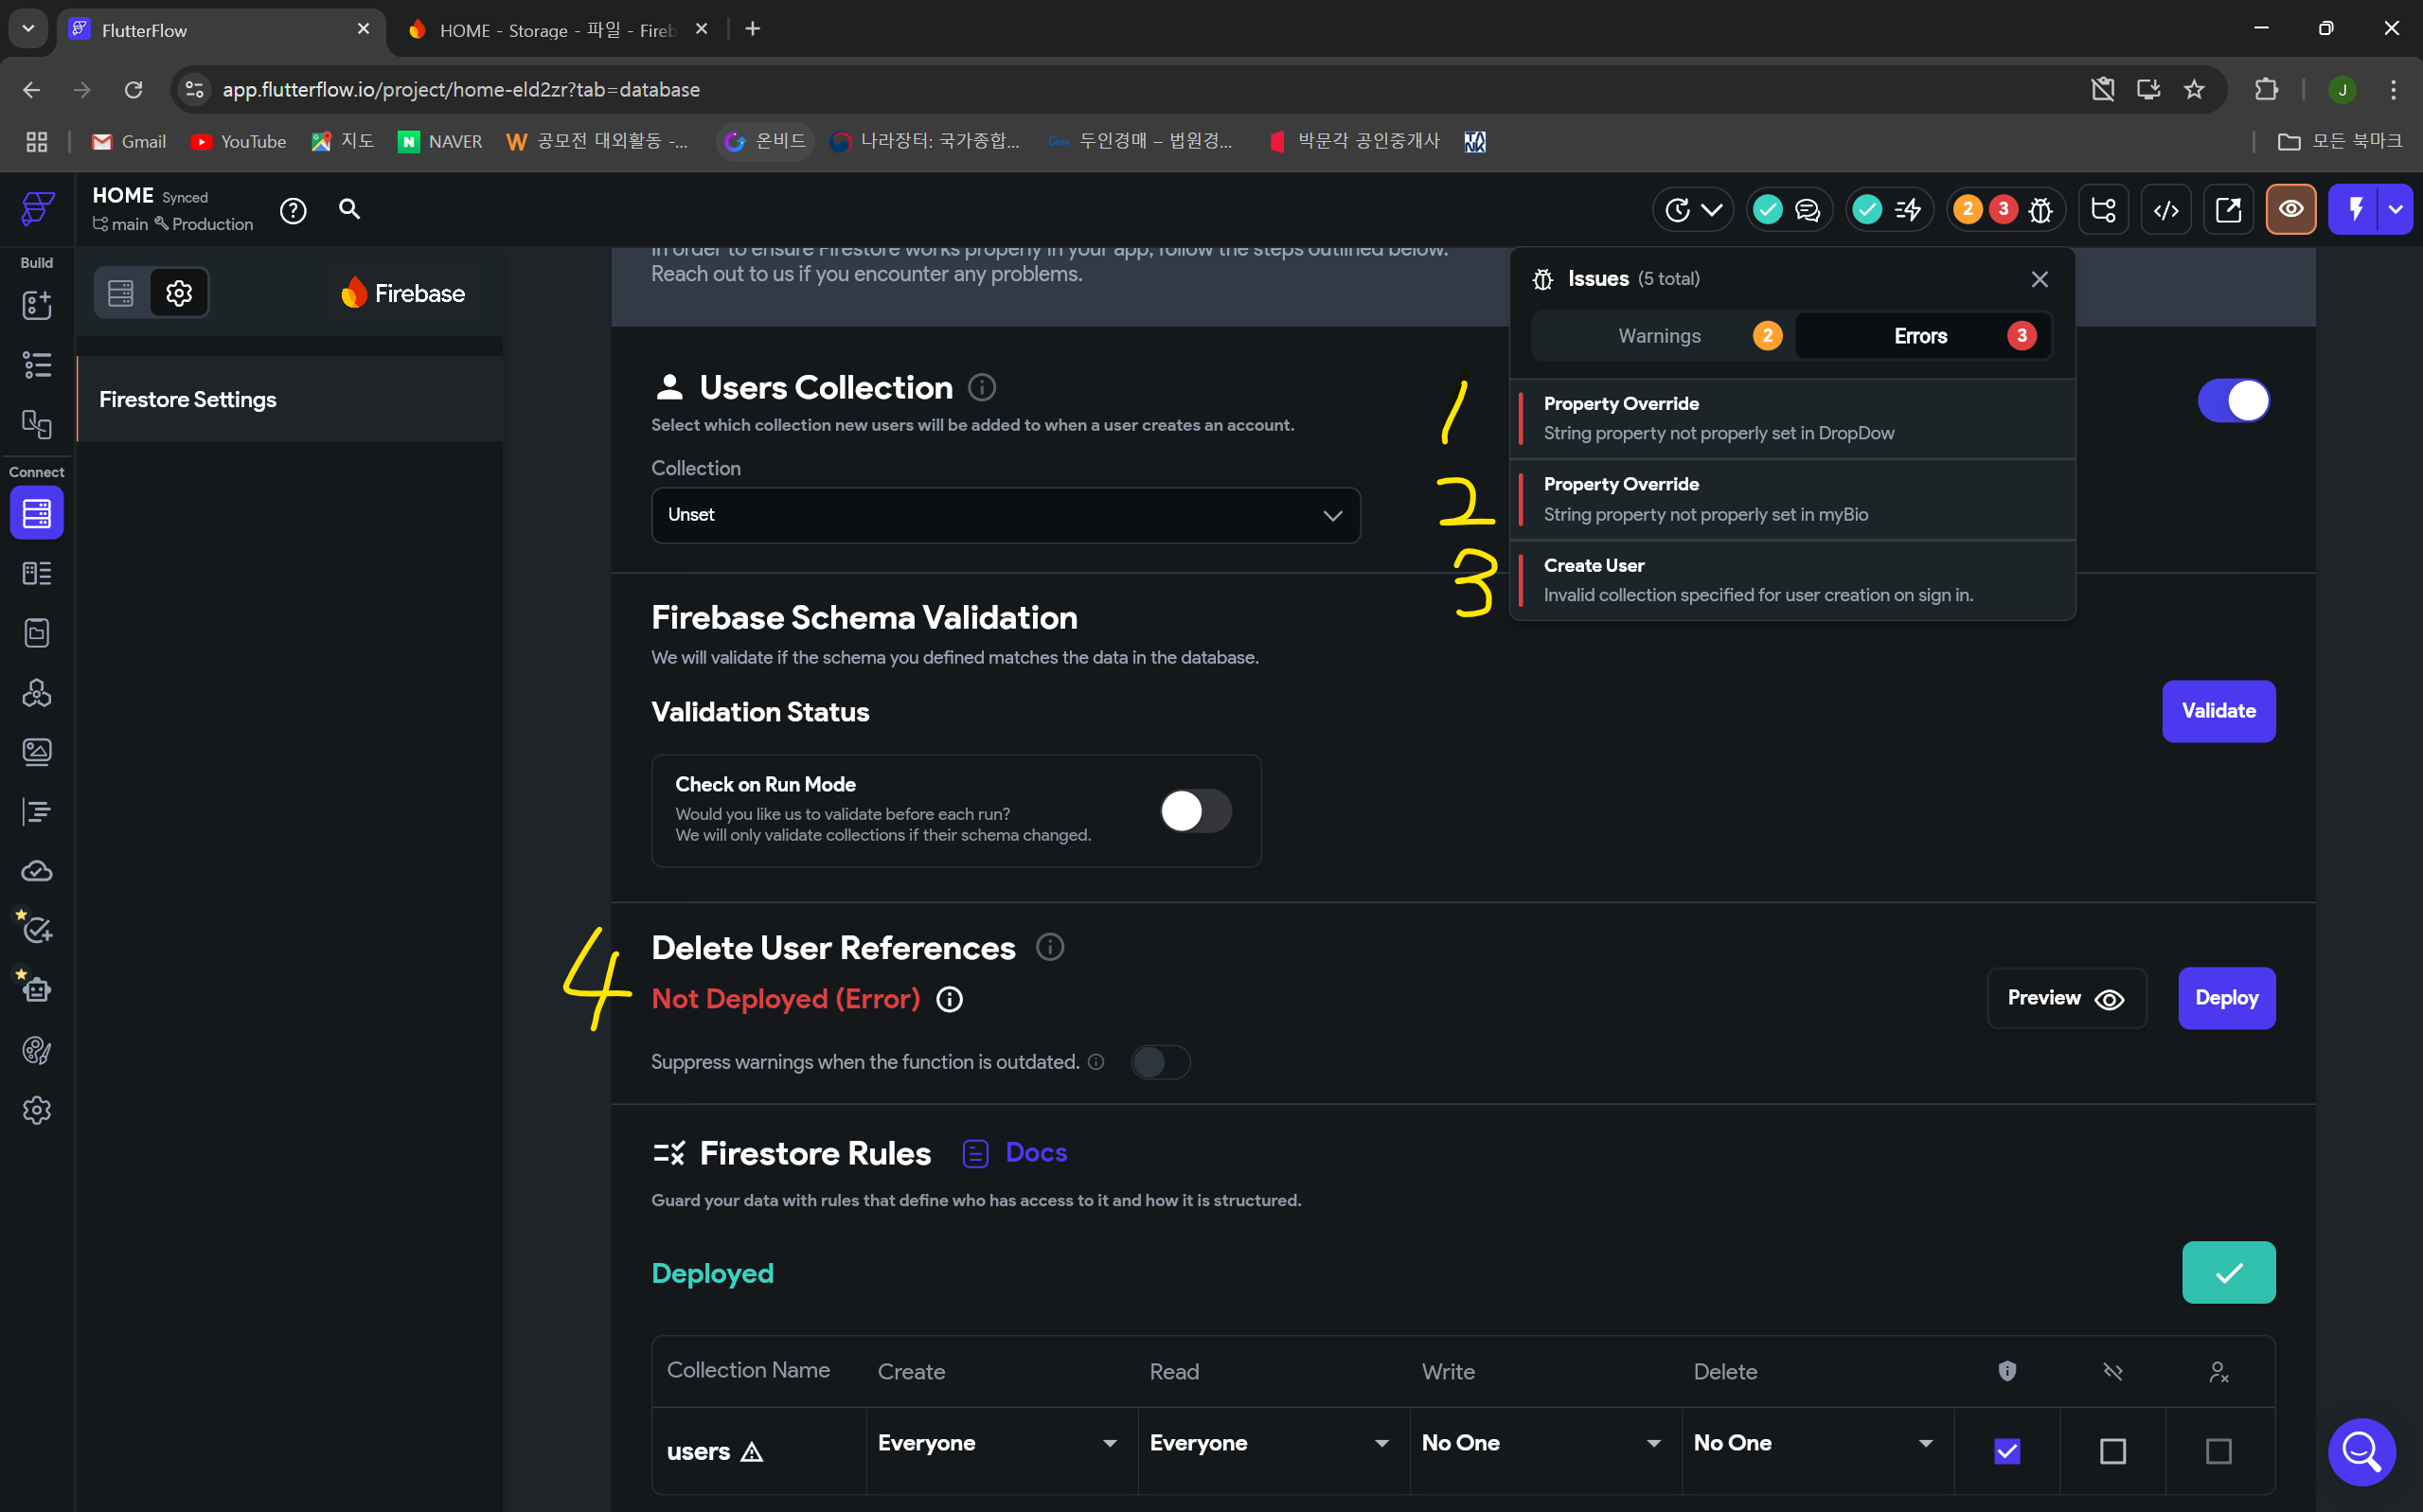Click the Deploy button for user references
This screenshot has height=1512, width=2423.
tap(2226, 998)
